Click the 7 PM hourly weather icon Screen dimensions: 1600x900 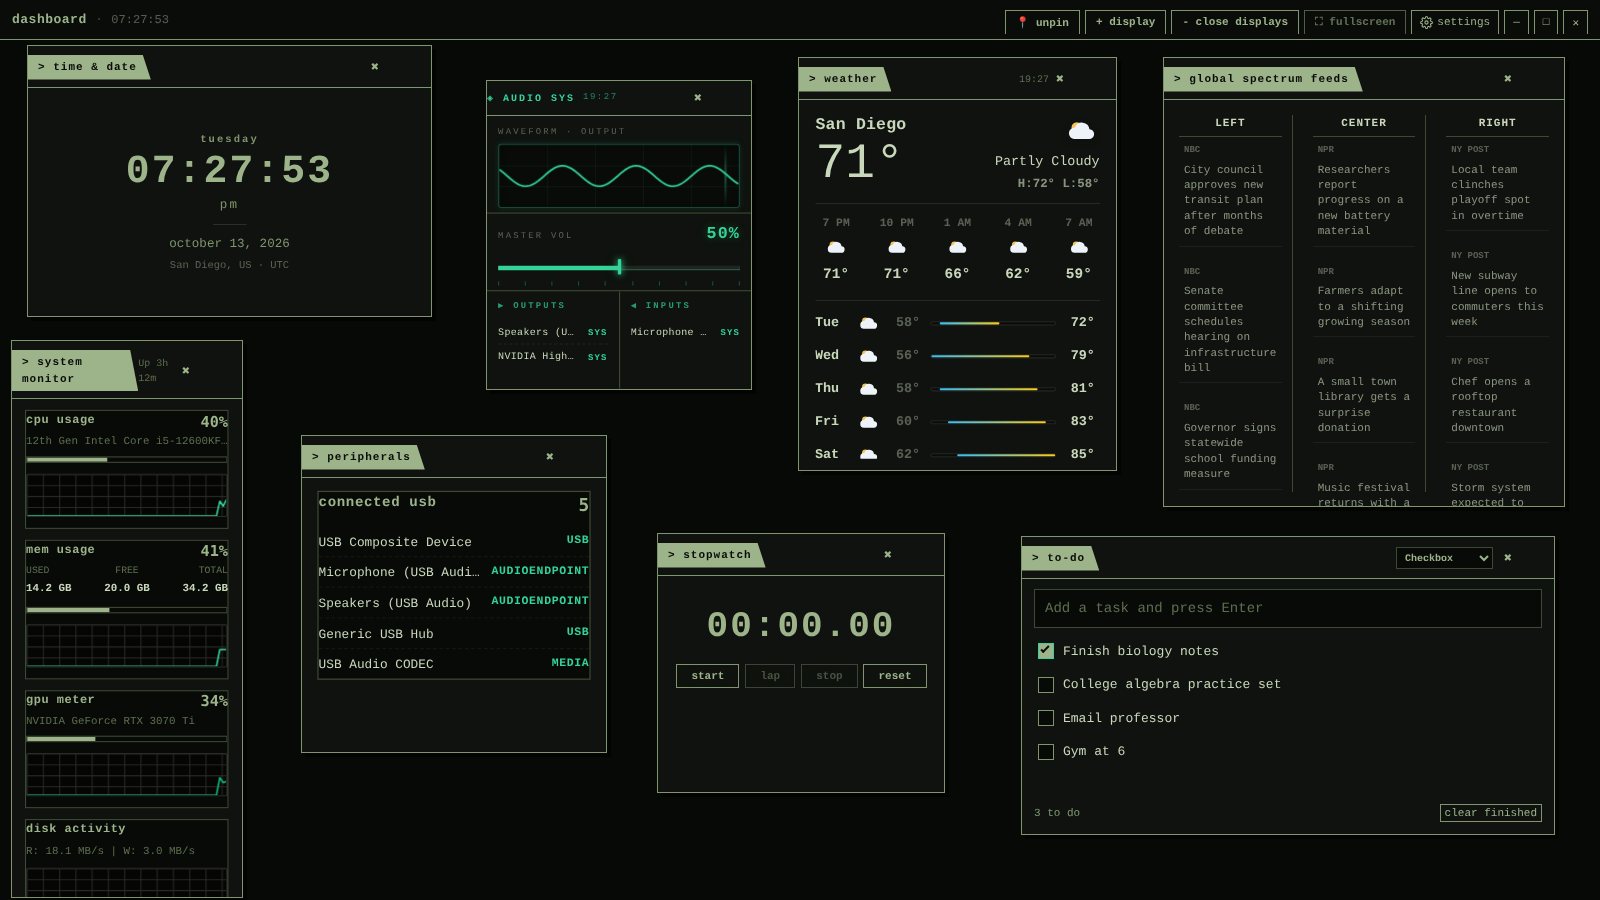click(x=836, y=248)
